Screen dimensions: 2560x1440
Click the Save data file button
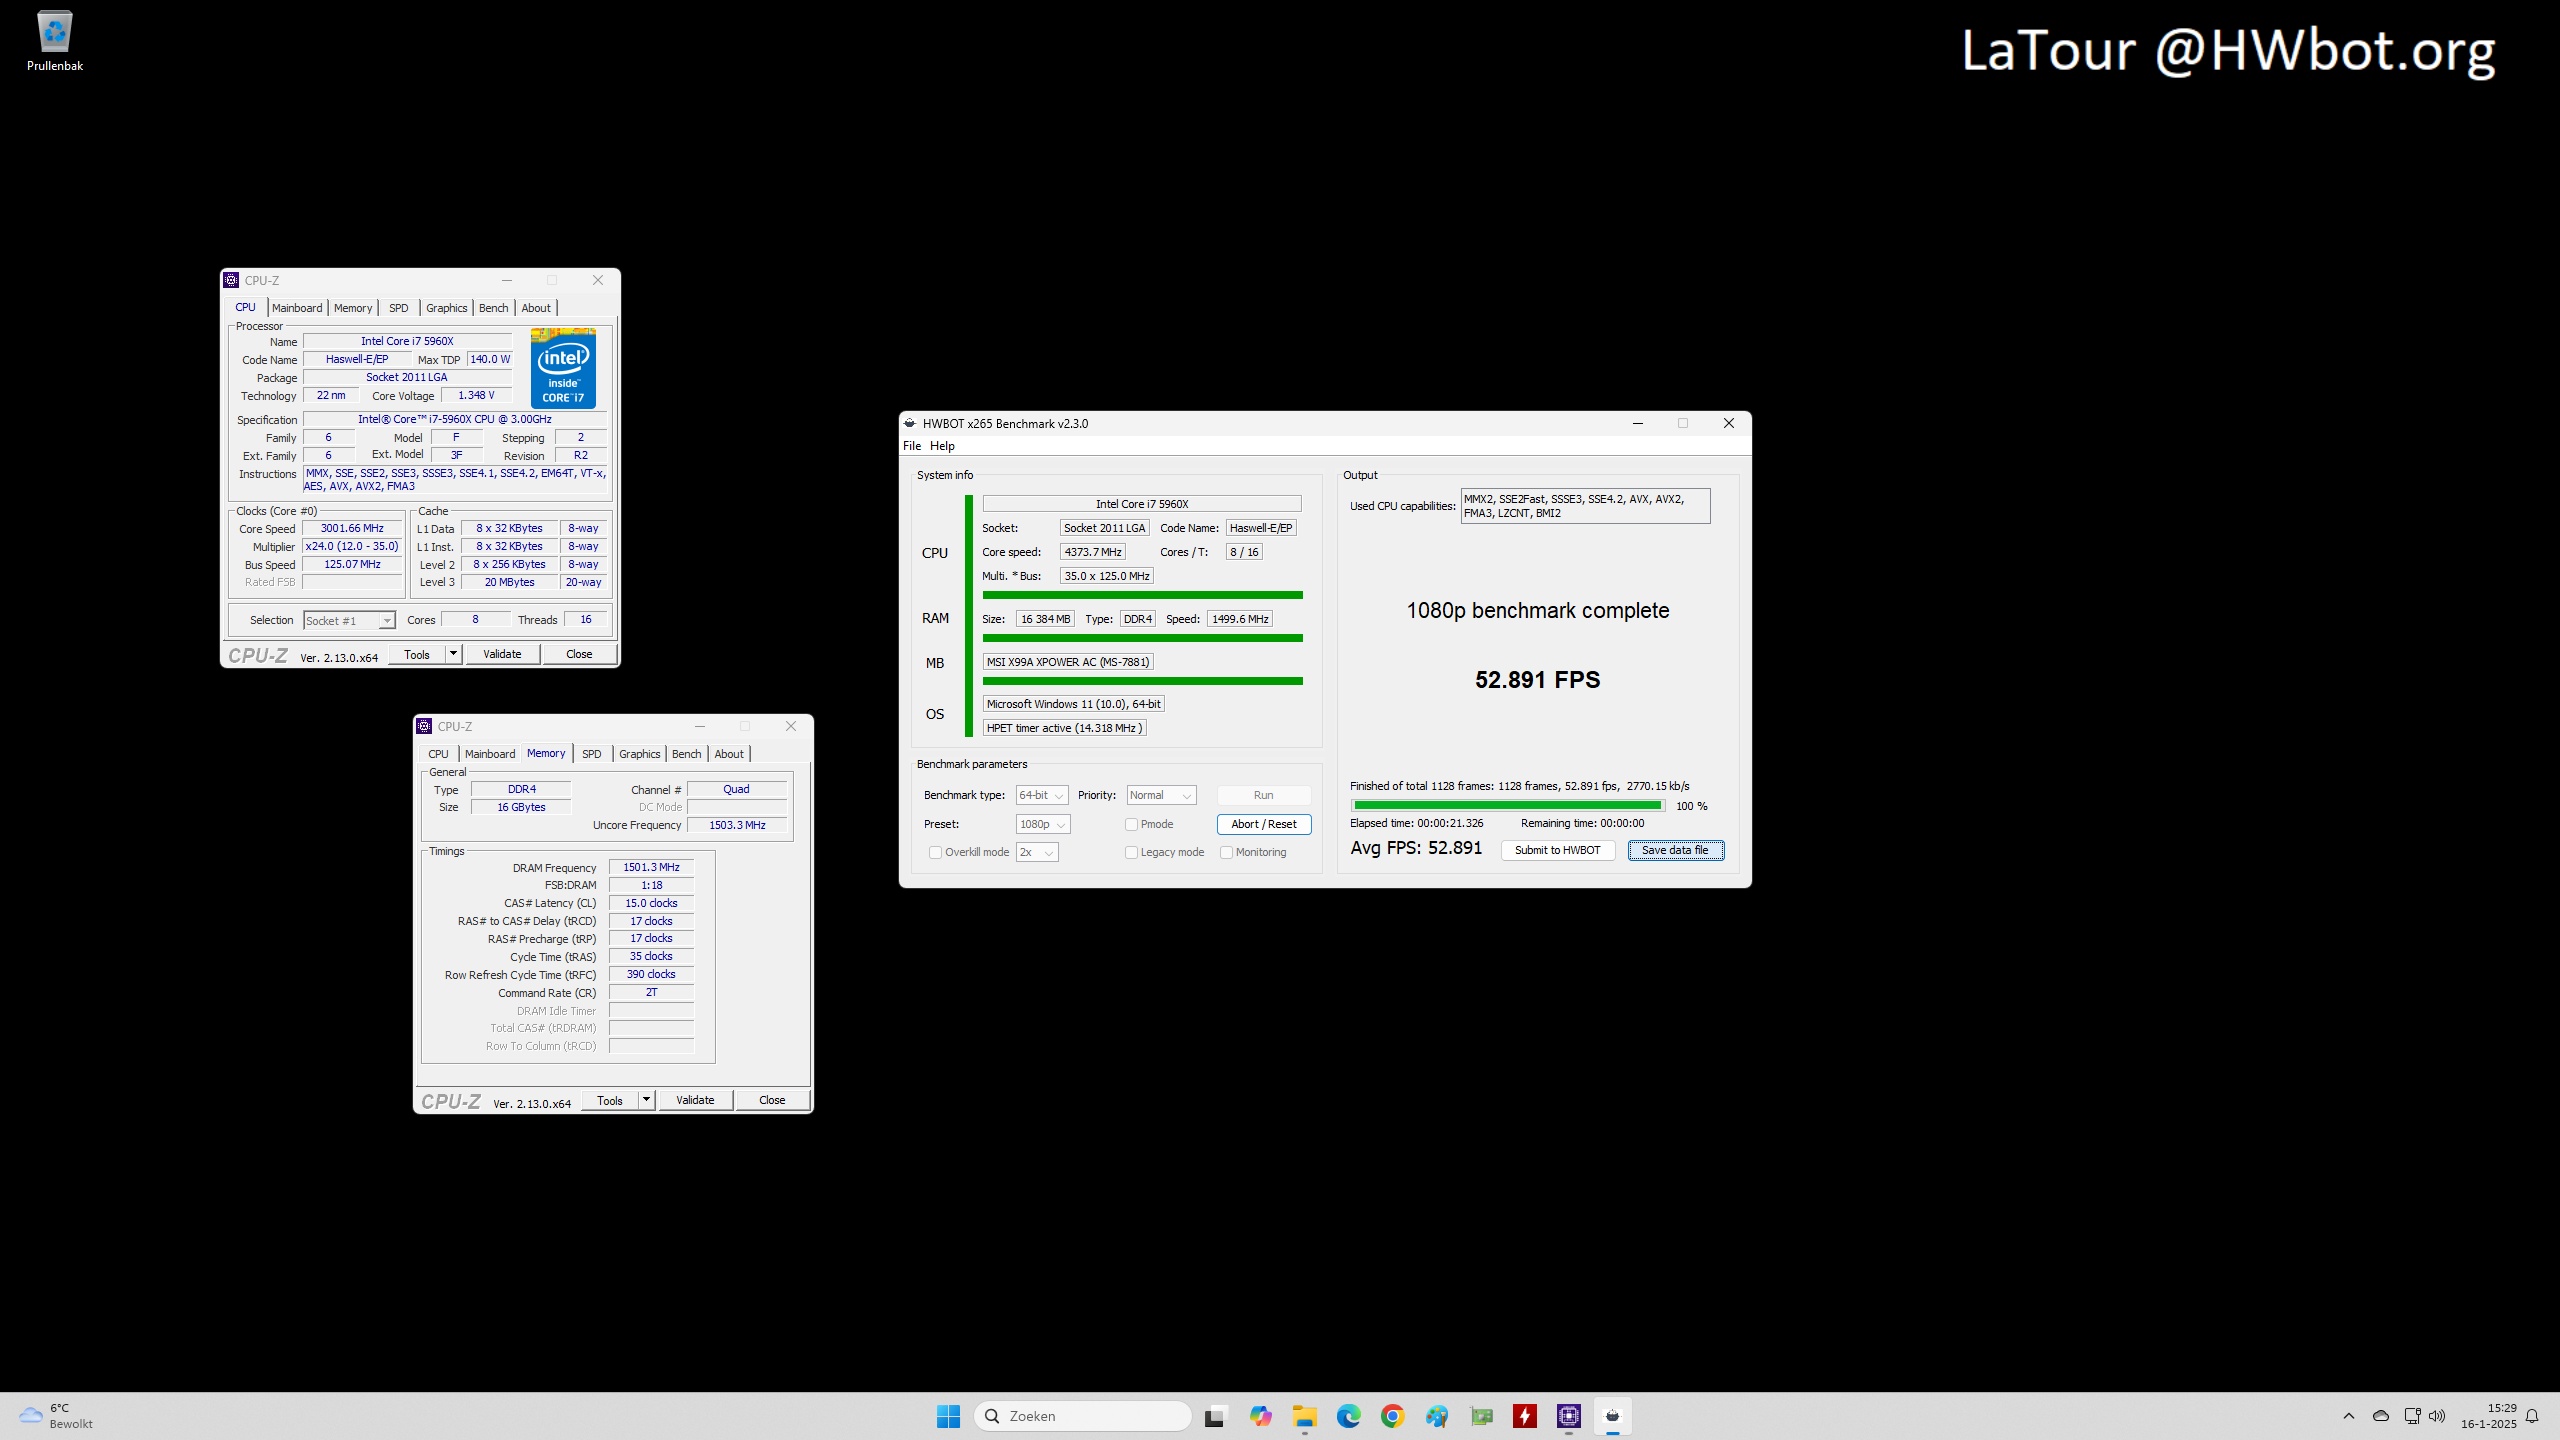(1675, 850)
